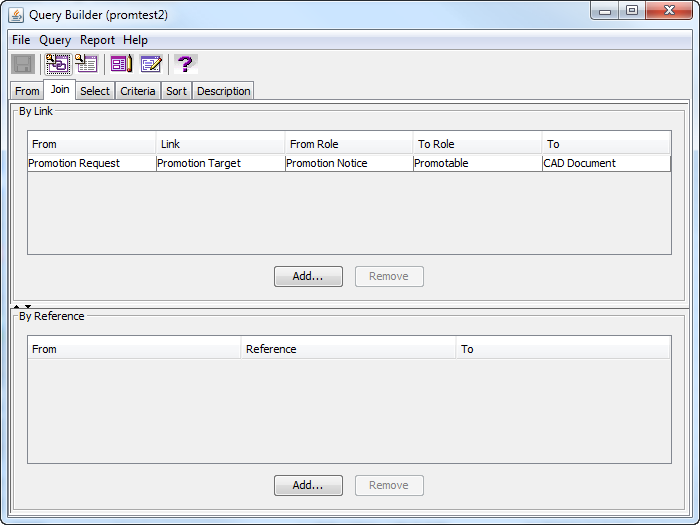Click By Link table's To column header
Viewport: 700px width, 525px height.
[x=606, y=144]
